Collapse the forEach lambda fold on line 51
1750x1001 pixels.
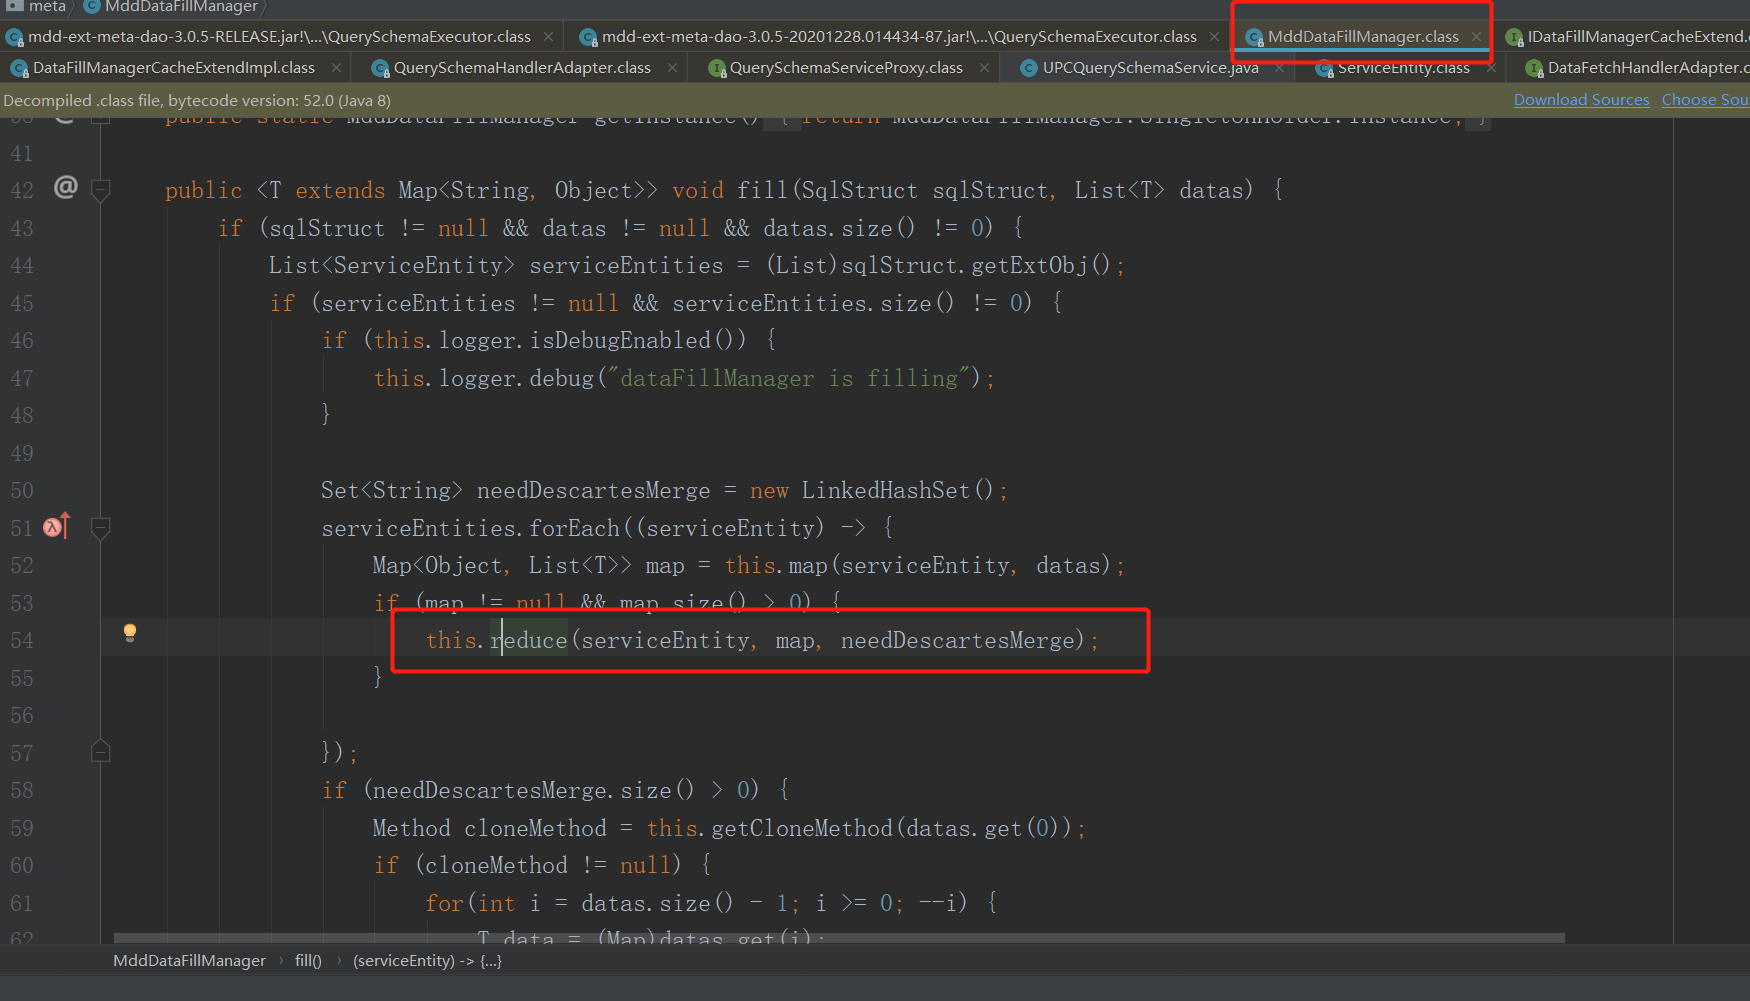(x=100, y=527)
